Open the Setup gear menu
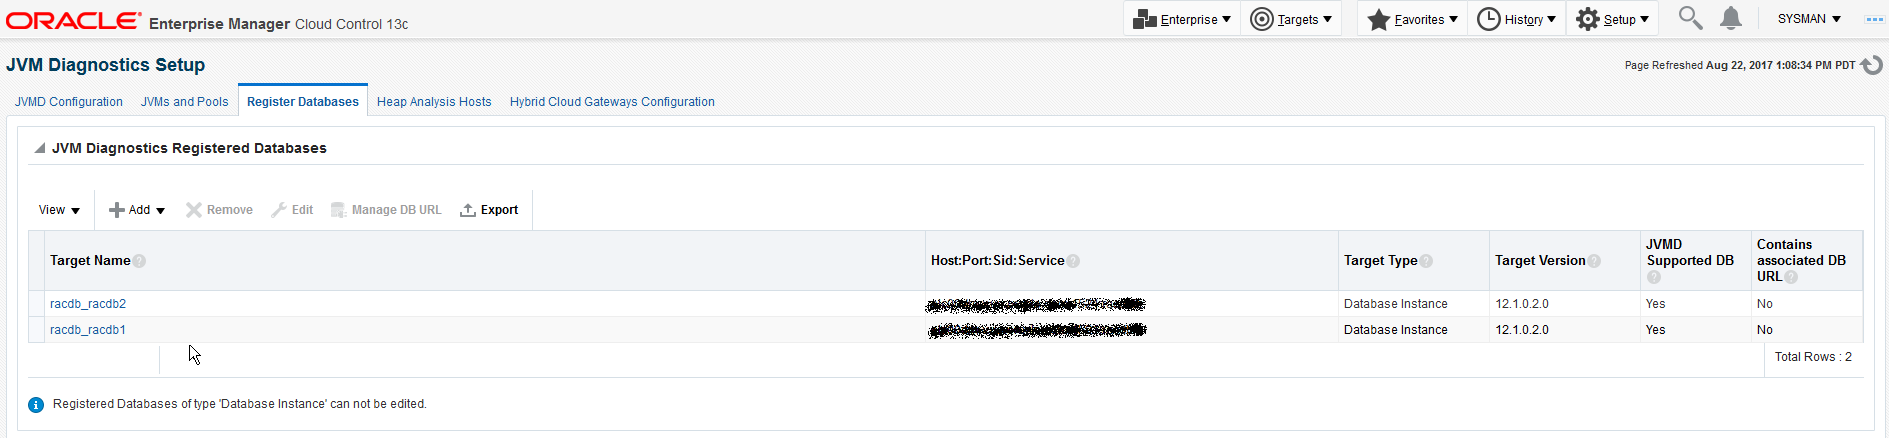The width and height of the screenshot is (1889, 438). click(1612, 19)
